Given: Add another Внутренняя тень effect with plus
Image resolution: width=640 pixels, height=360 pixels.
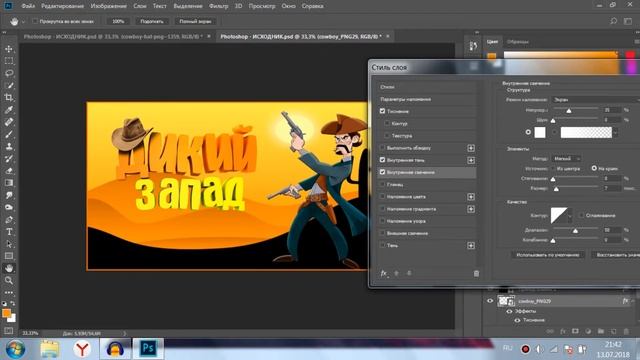Looking at the screenshot, I should pos(471,160).
